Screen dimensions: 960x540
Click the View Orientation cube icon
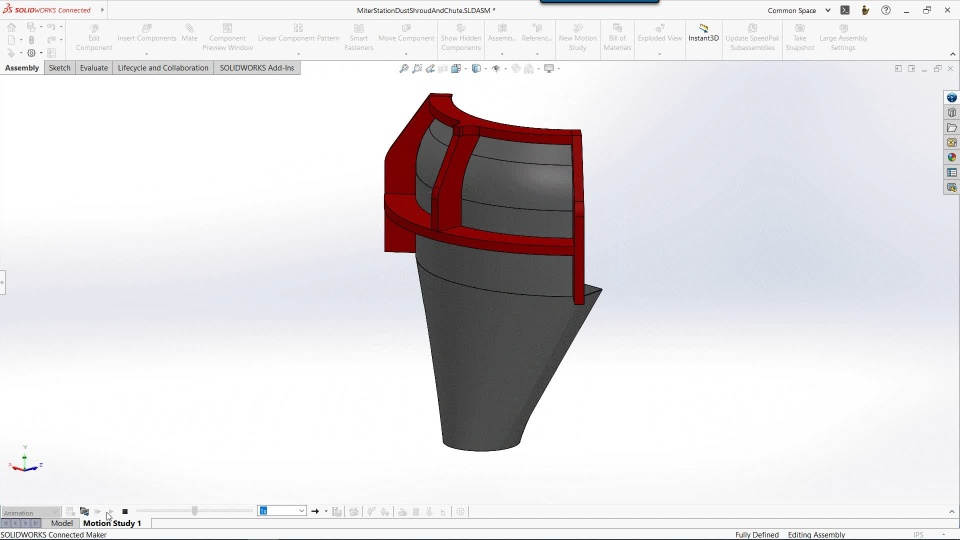456,69
